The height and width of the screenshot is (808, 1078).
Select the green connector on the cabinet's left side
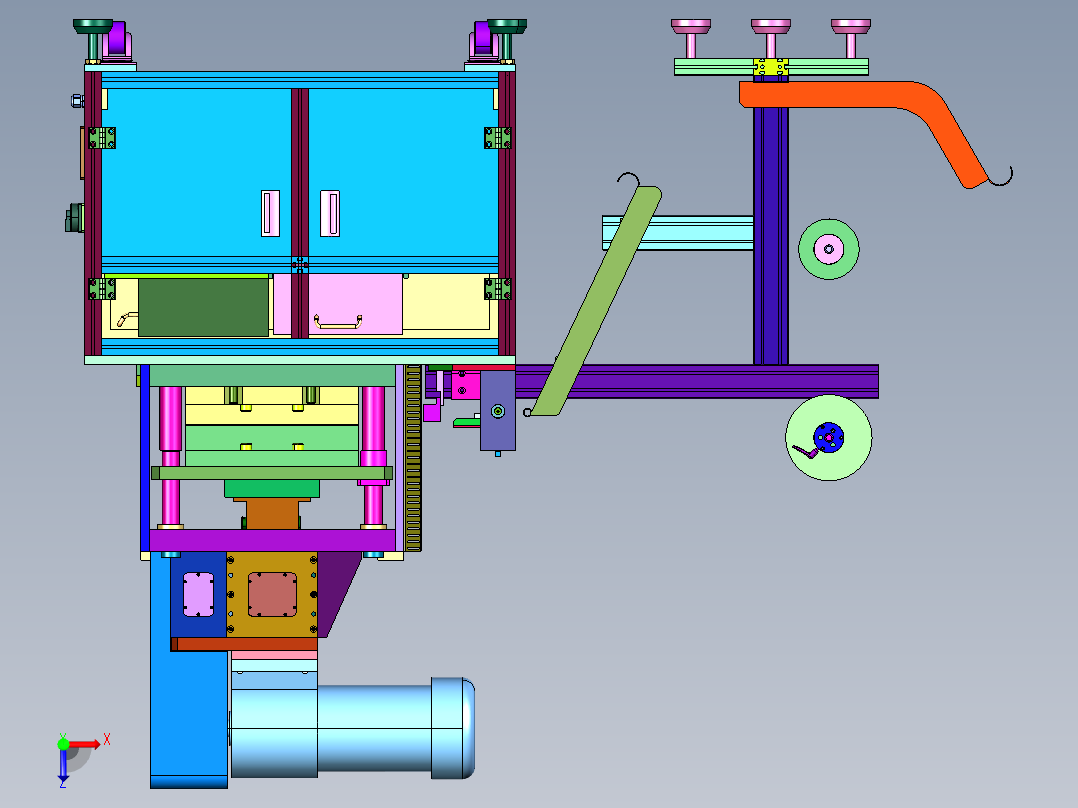click(x=75, y=217)
